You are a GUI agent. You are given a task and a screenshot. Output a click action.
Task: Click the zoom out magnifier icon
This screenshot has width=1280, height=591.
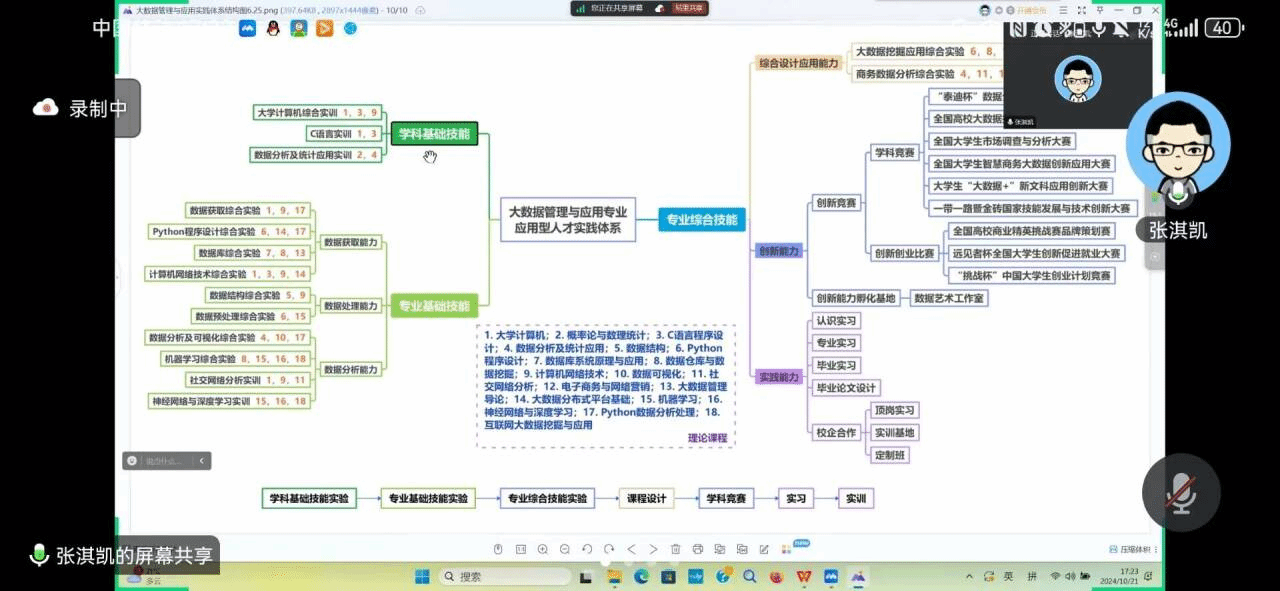(564, 549)
